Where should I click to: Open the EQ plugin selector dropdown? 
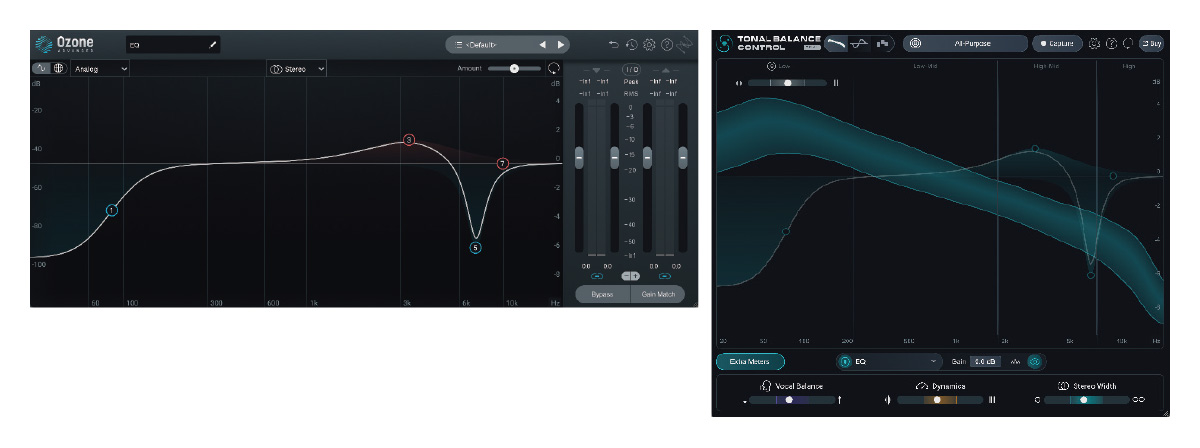click(890, 361)
